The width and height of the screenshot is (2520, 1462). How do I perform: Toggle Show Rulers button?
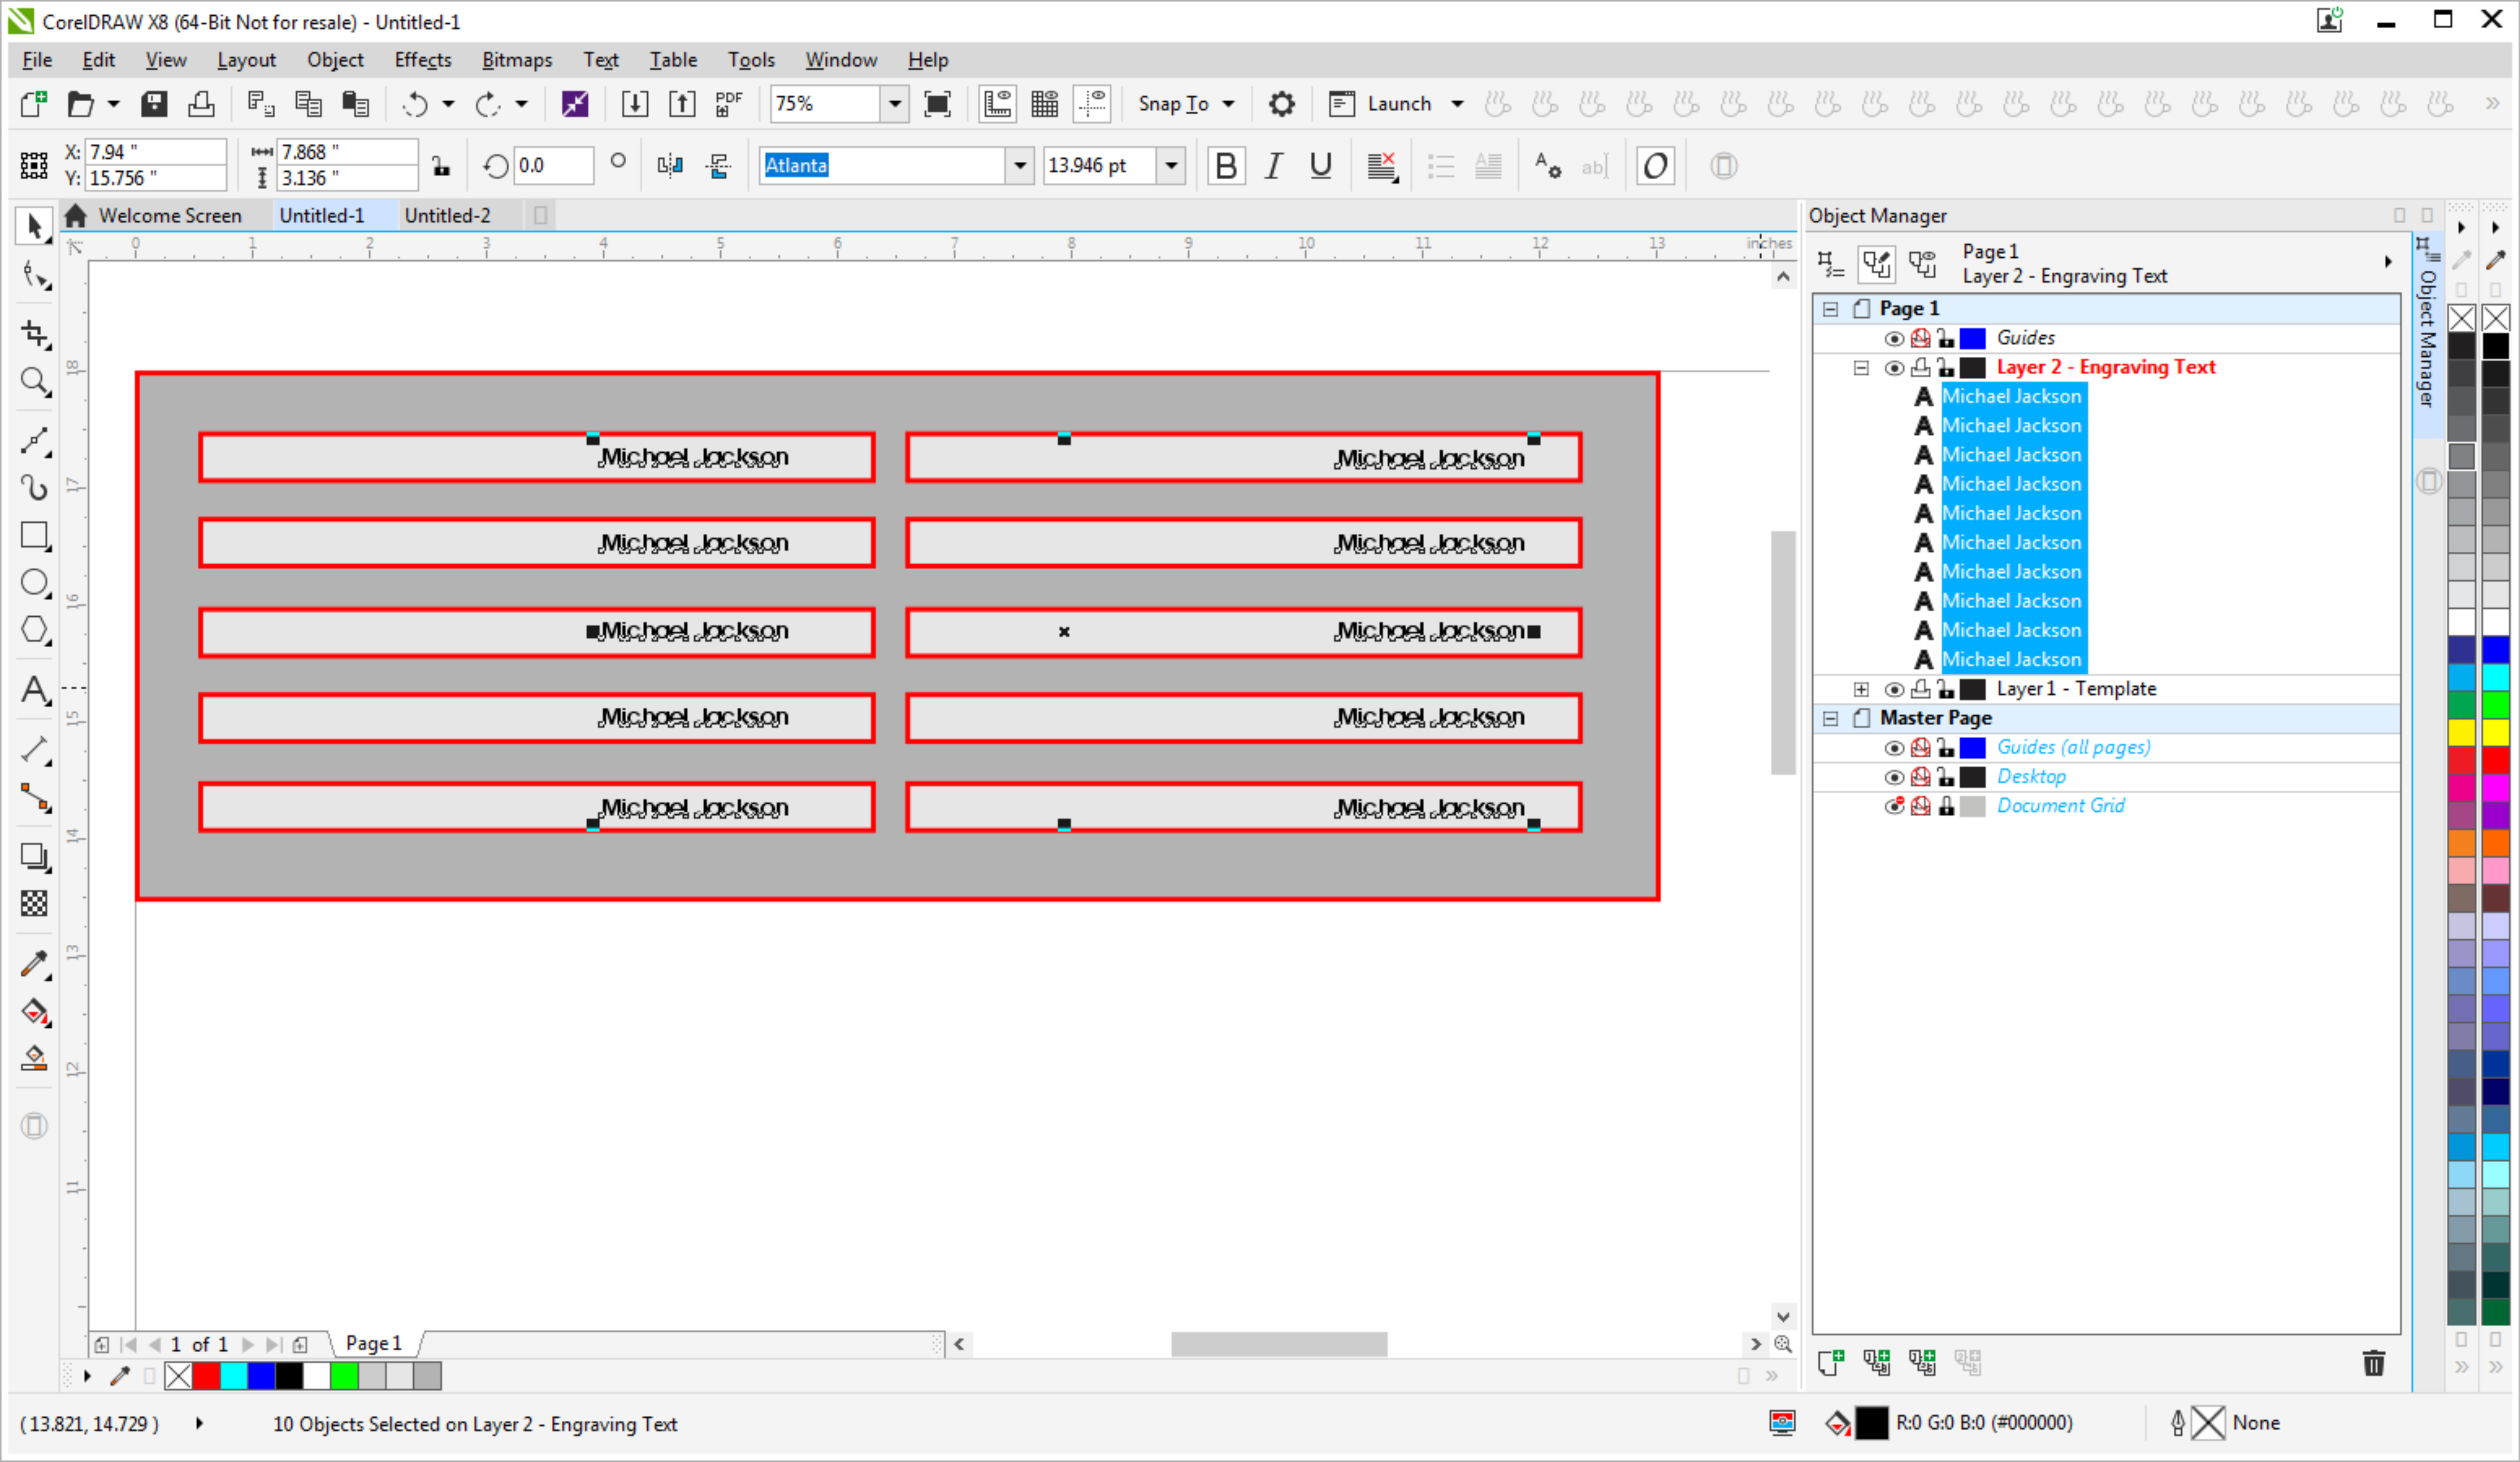tap(997, 104)
